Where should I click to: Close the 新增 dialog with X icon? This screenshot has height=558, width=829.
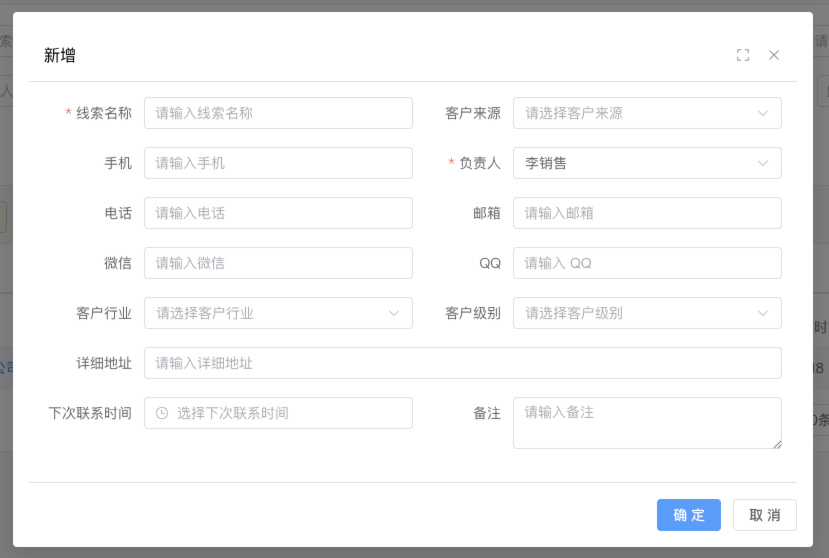point(774,55)
